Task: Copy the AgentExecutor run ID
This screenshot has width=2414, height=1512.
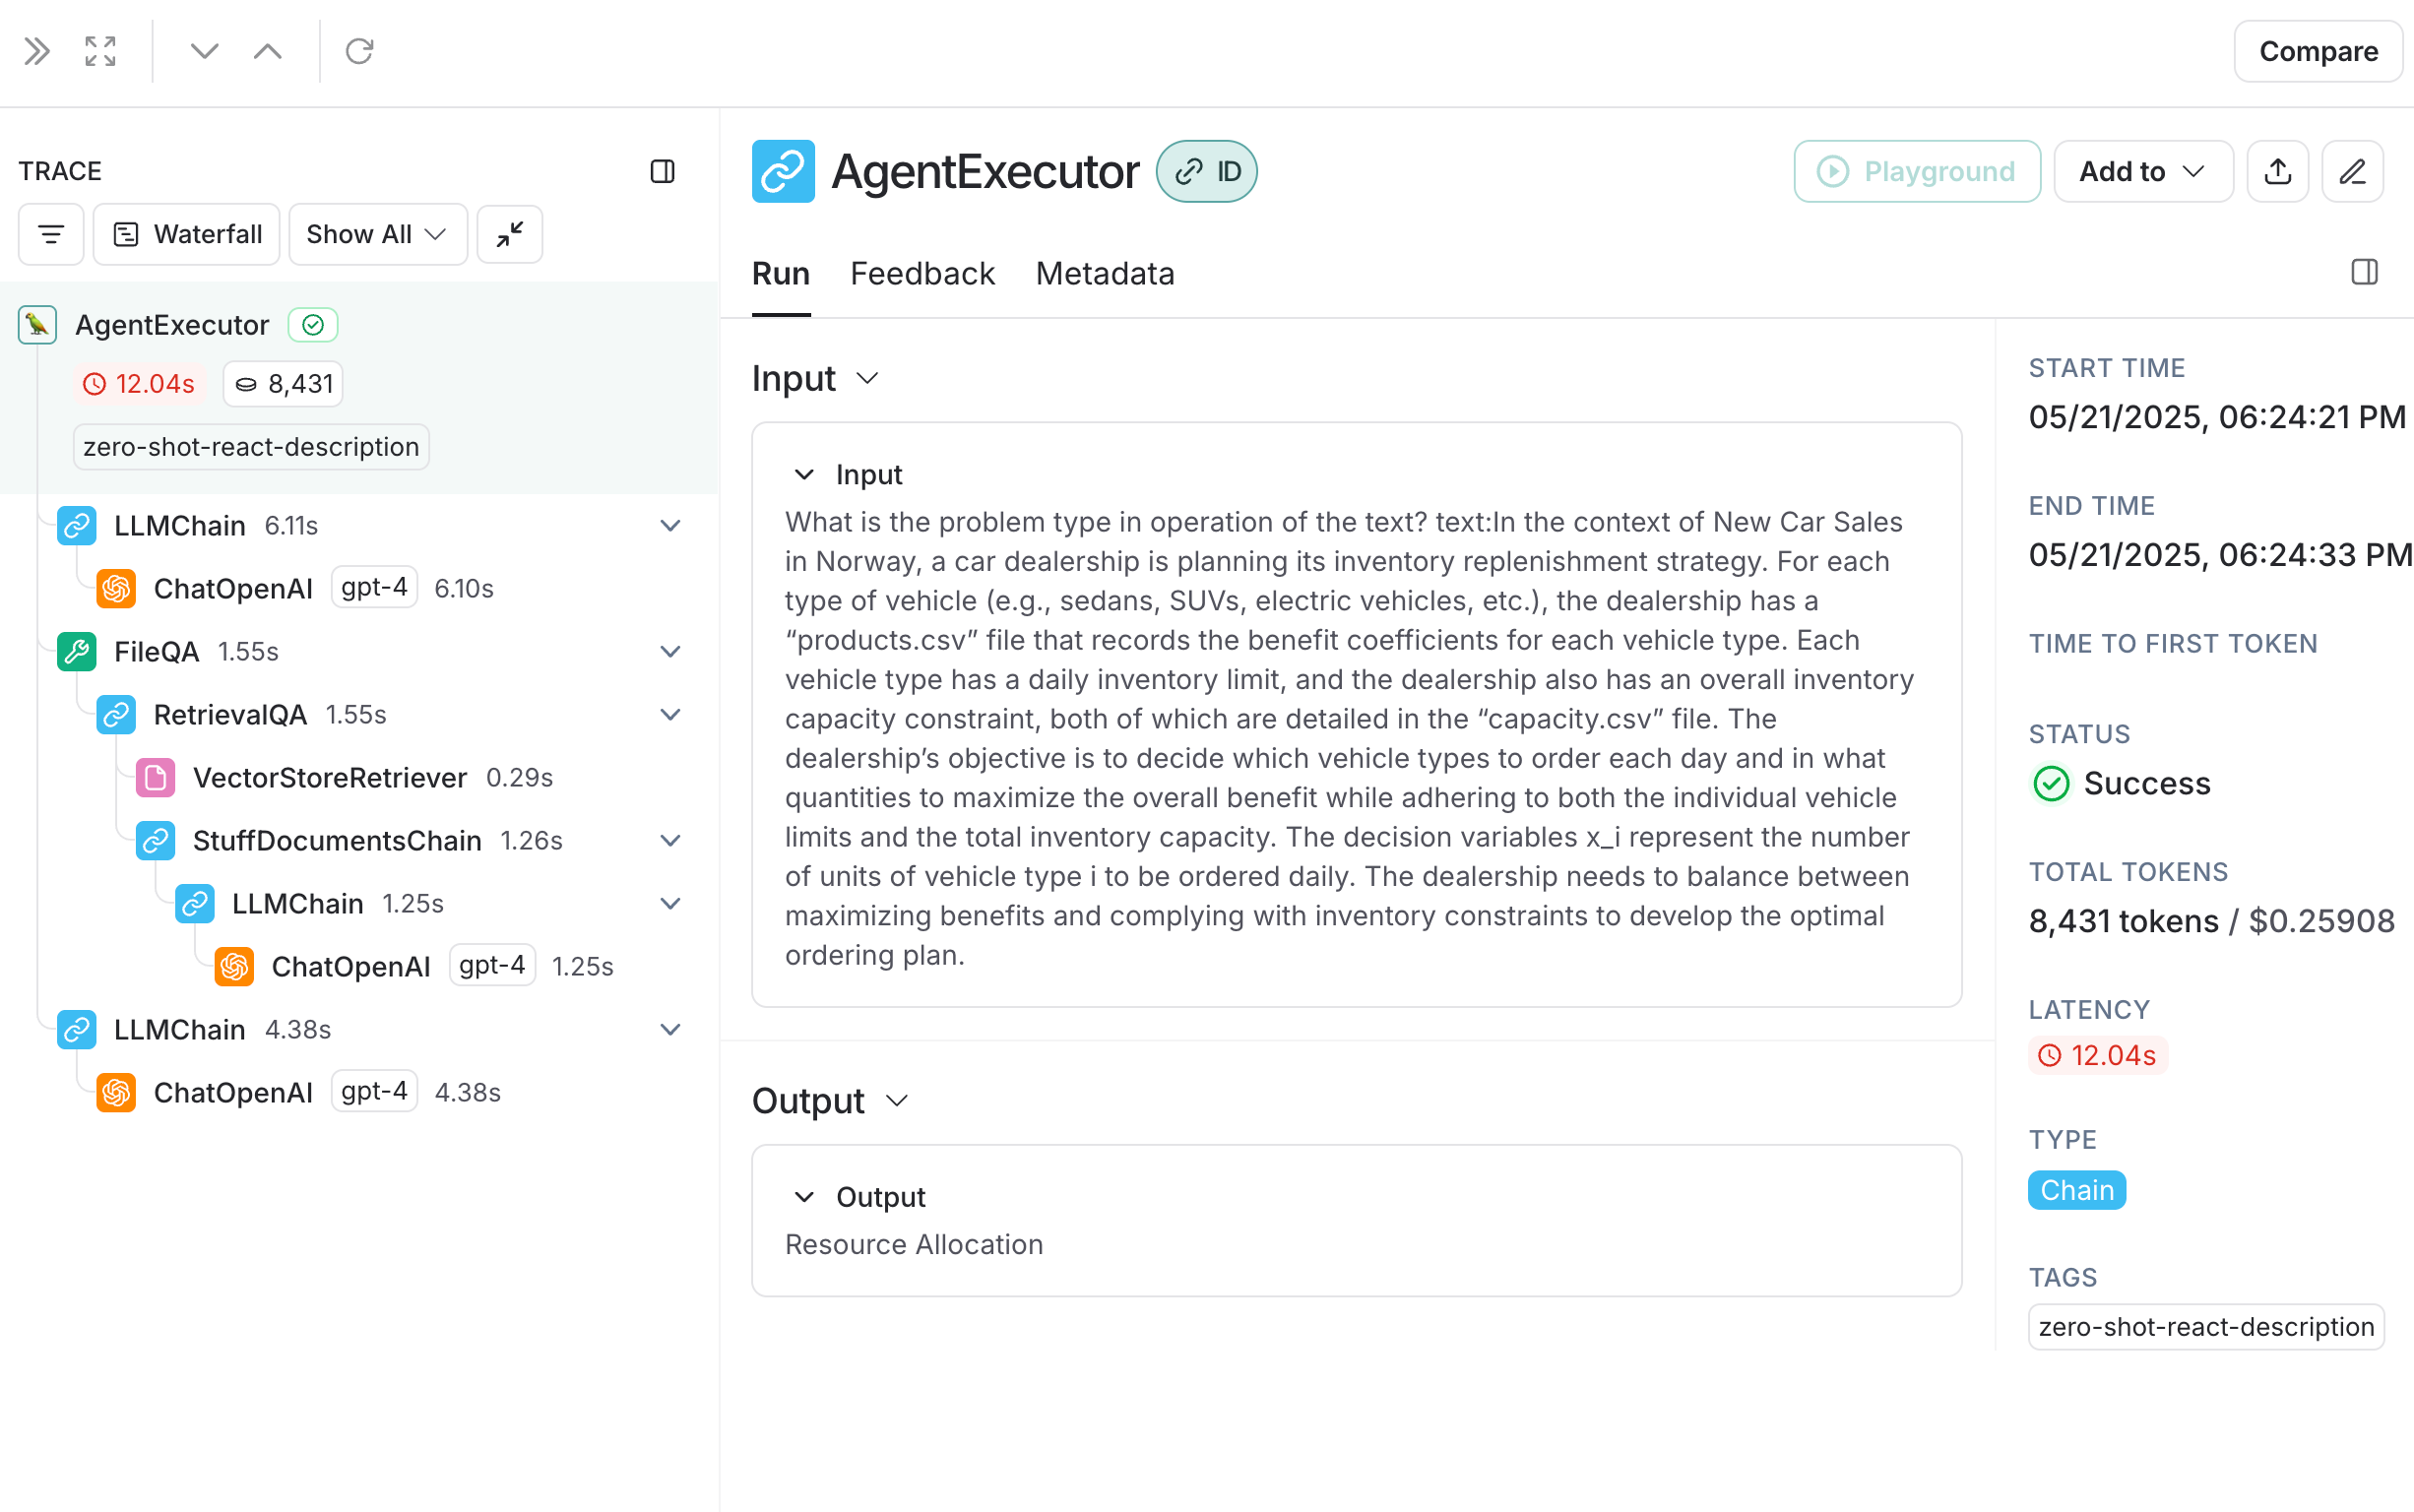Action: point(1206,171)
